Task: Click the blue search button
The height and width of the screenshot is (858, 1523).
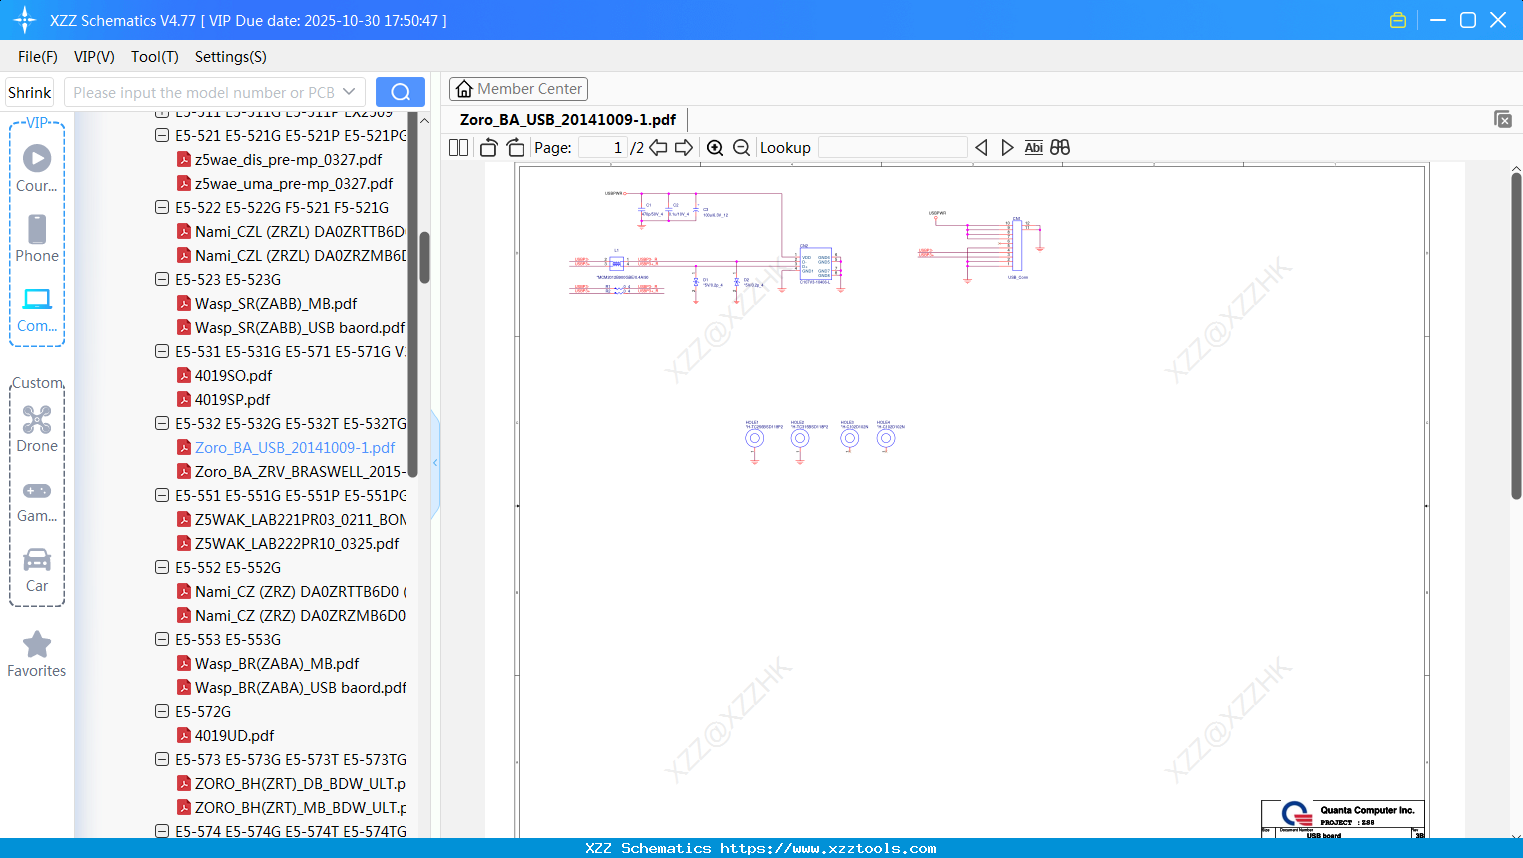Action: tap(400, 92)
